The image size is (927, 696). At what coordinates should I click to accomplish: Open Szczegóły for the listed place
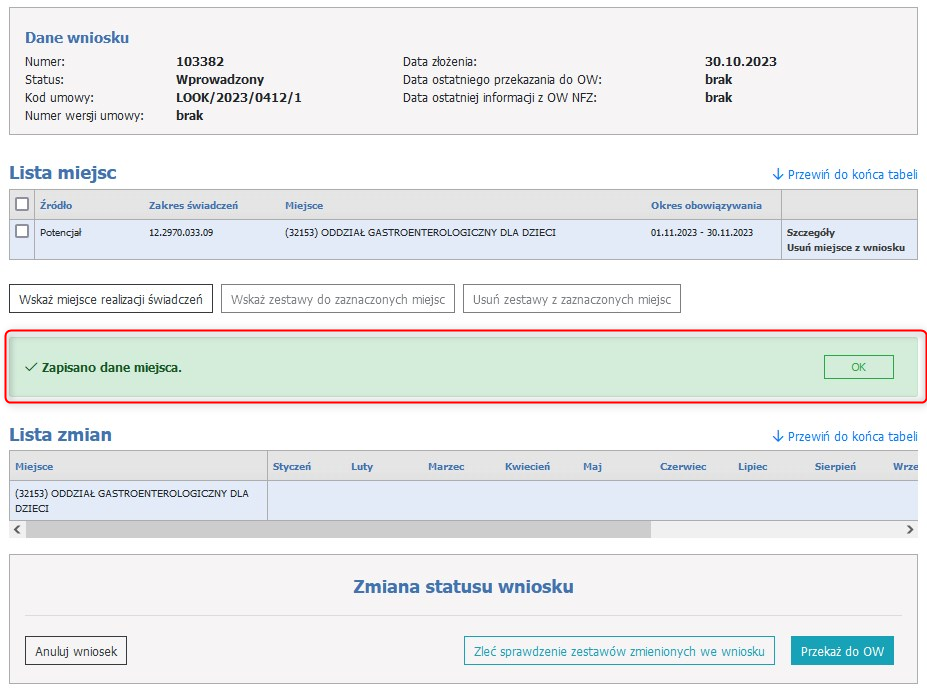[810, 232]
